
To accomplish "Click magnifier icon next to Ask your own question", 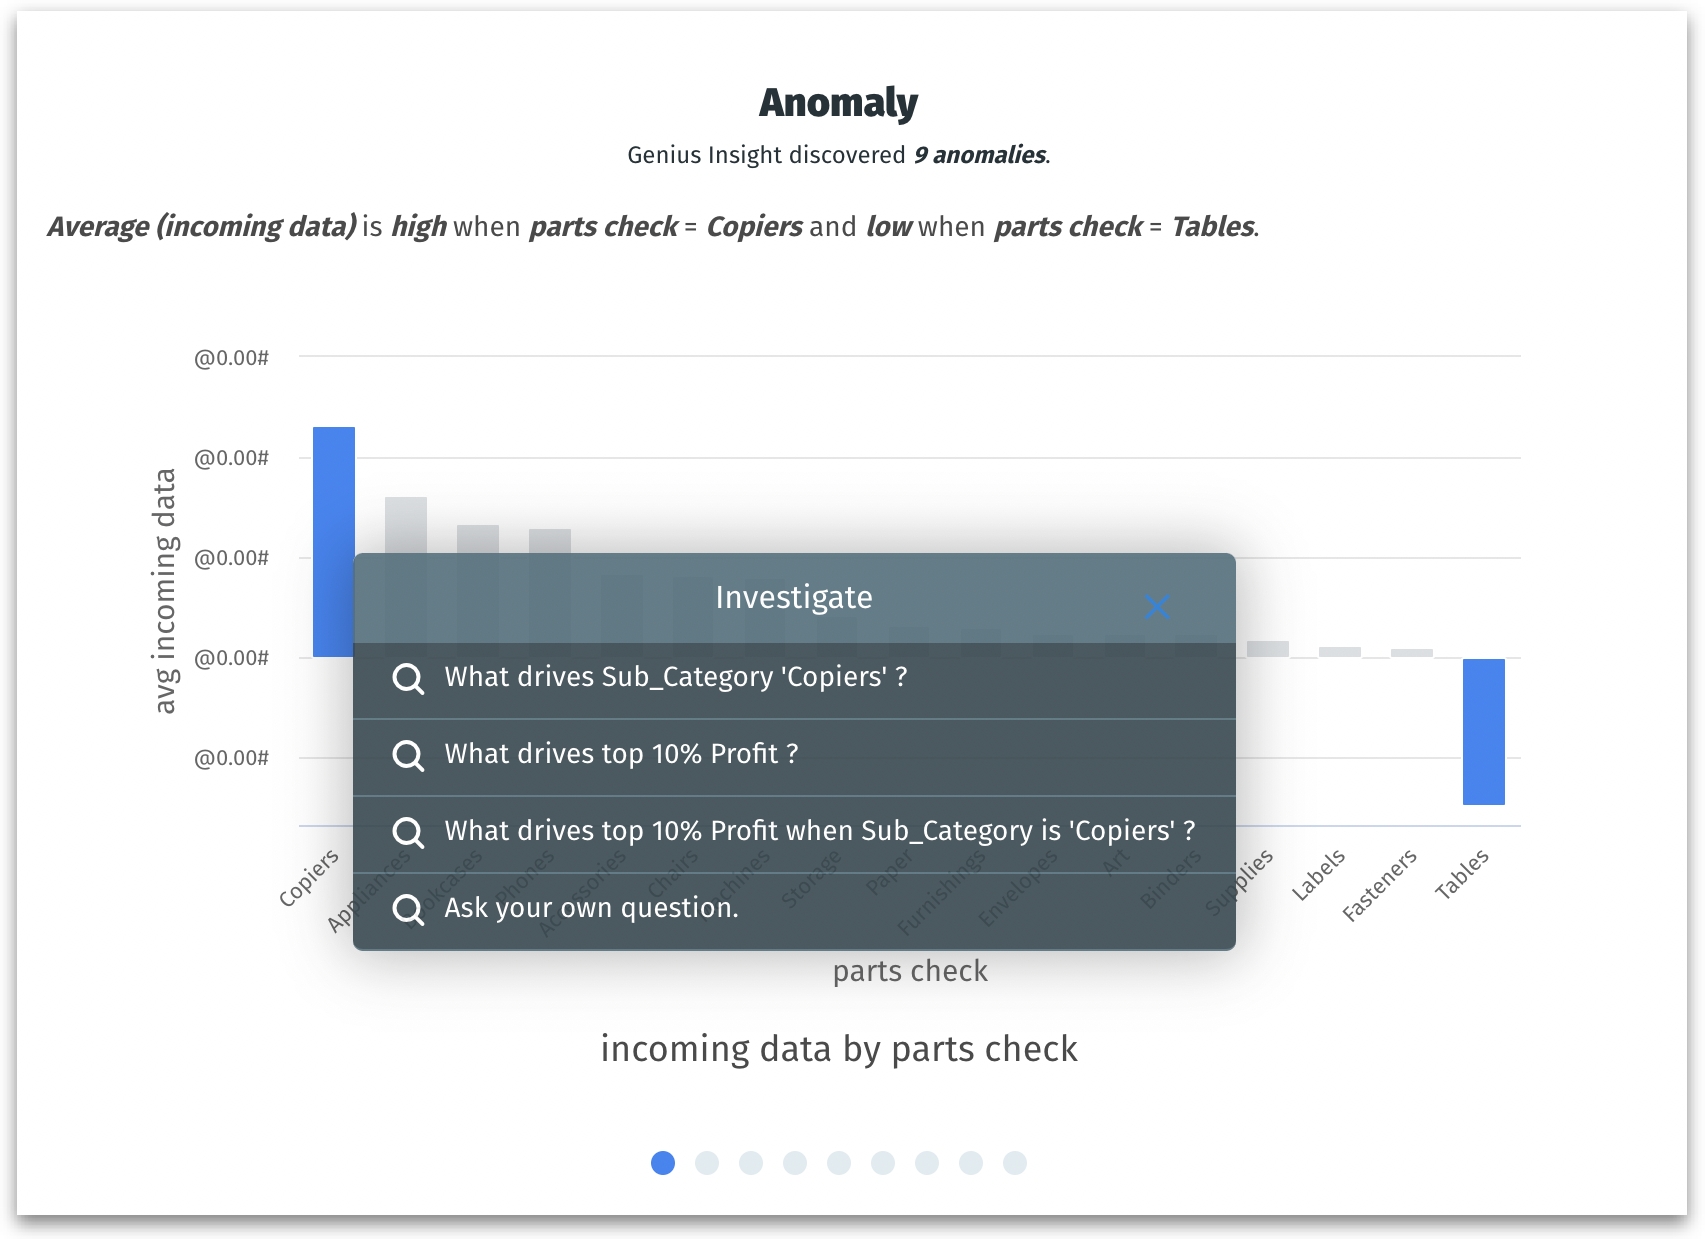I will (408, 909).
